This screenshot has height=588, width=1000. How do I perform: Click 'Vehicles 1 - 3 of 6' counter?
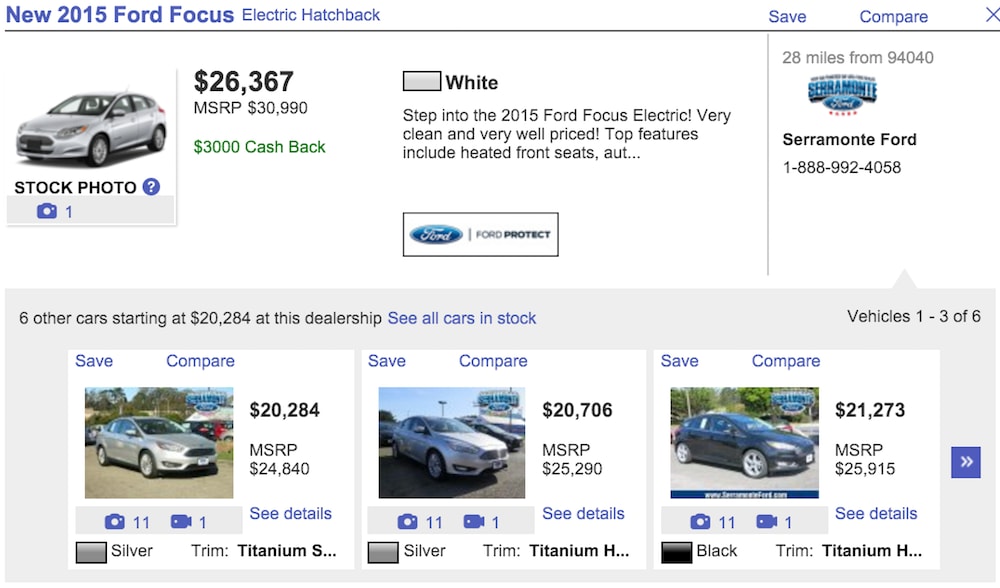[914, 316]
